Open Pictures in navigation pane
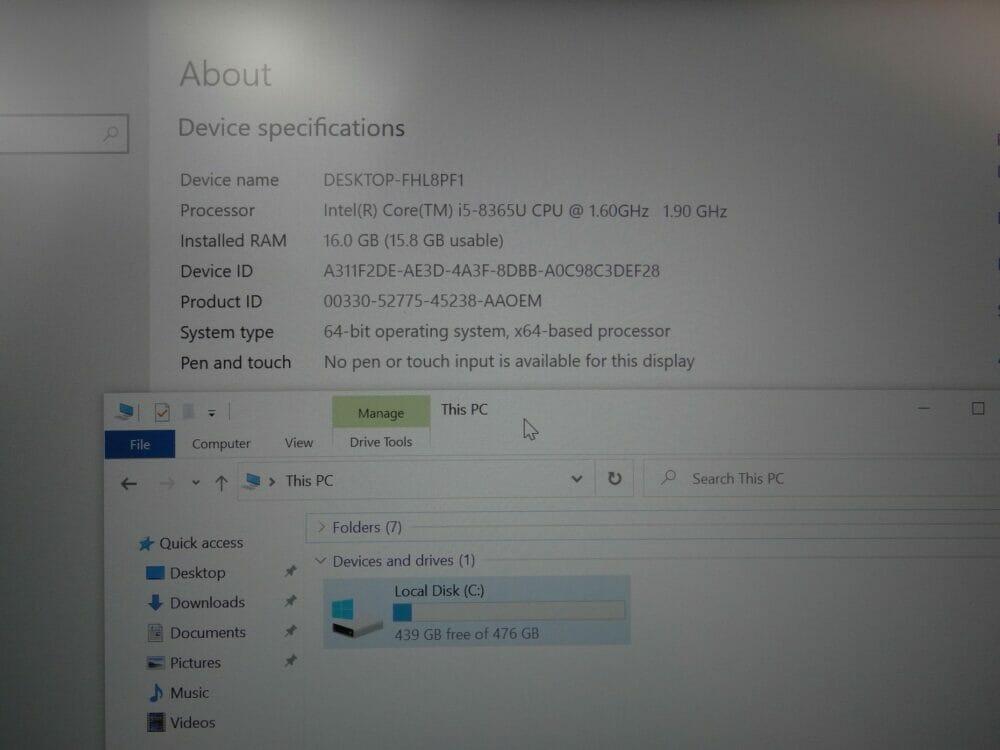The height and width of the screenshot is (750, 1000). click(x=195, y=663)
